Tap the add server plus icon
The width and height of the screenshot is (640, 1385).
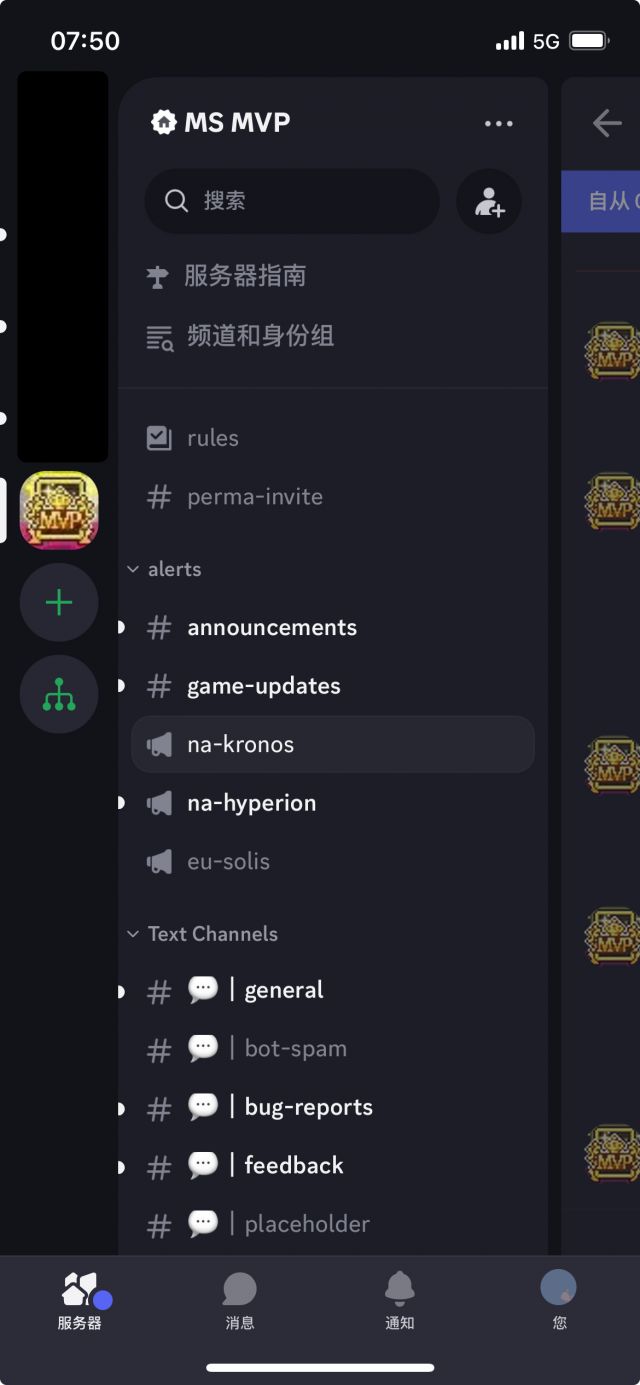59,602
